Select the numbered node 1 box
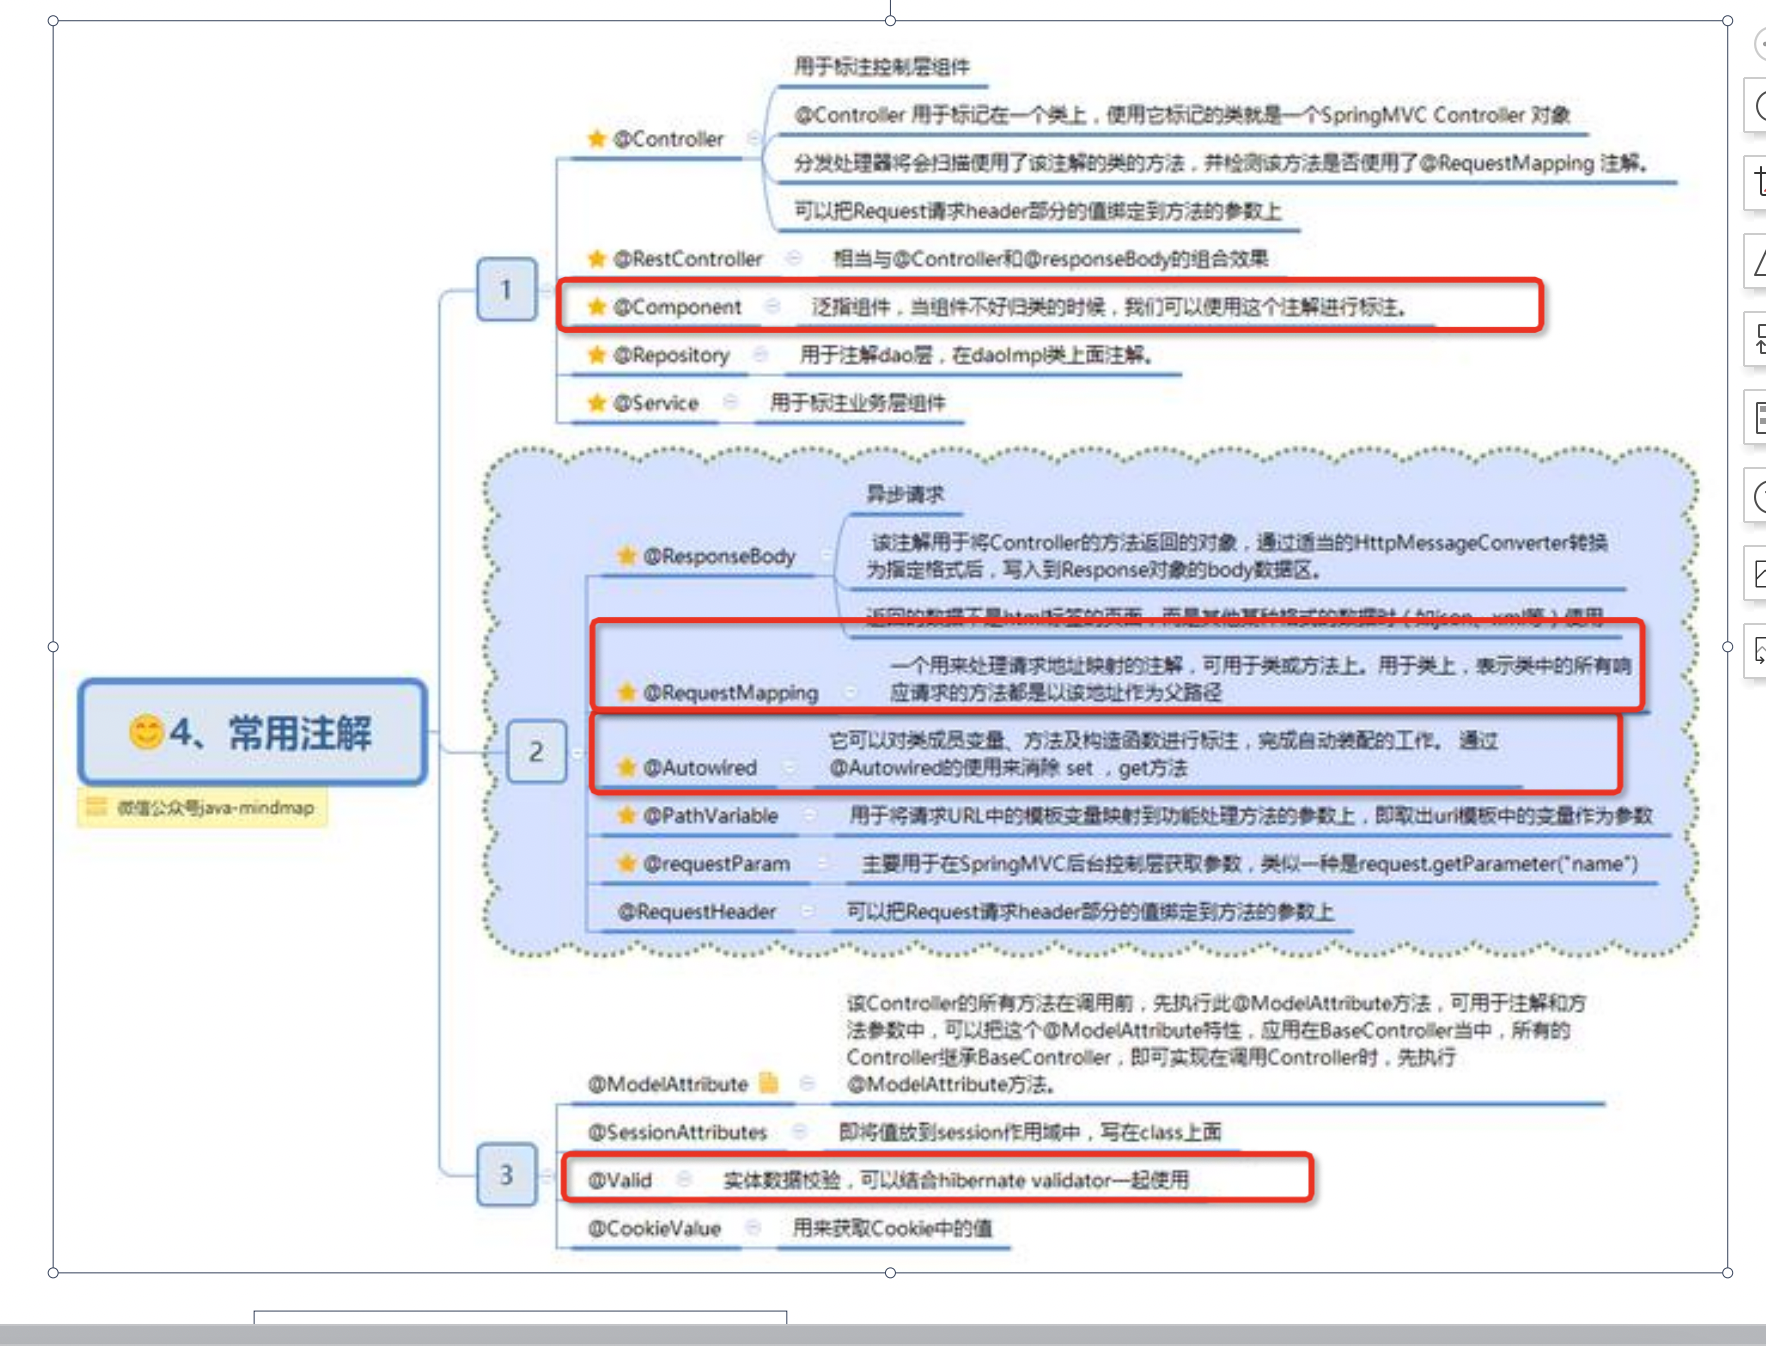The width and height of the screenshot is (1766, 1346). tap(506, 290)
